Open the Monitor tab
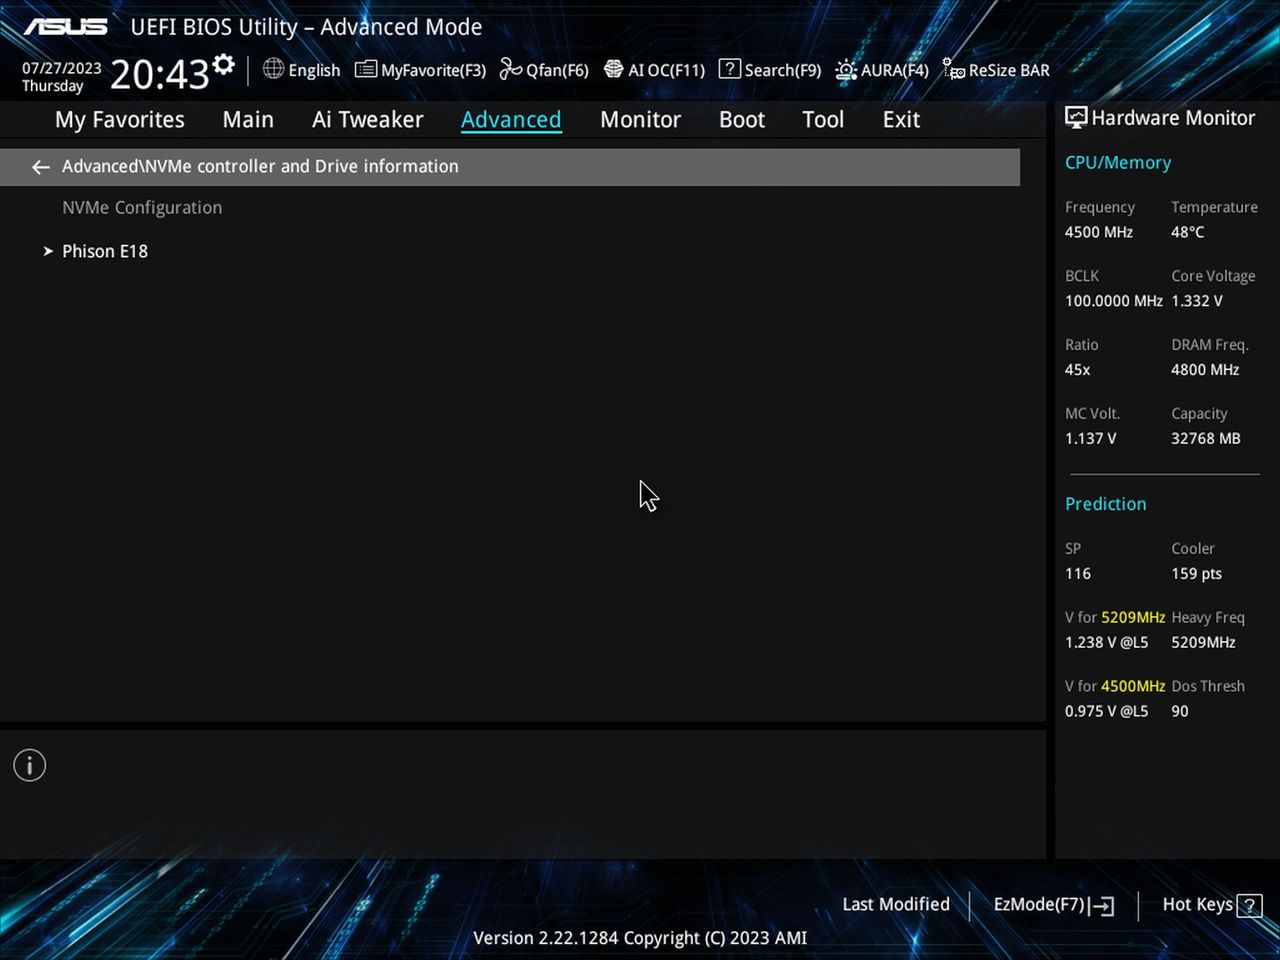 pyautogui.click(x=640, y=120)
